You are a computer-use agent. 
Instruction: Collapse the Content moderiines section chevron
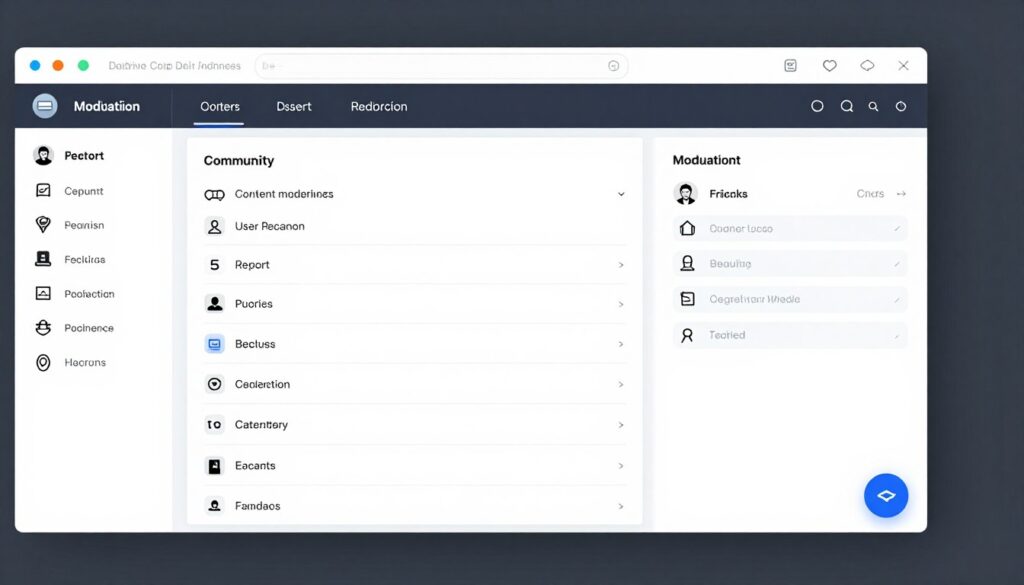pos(621,194)
